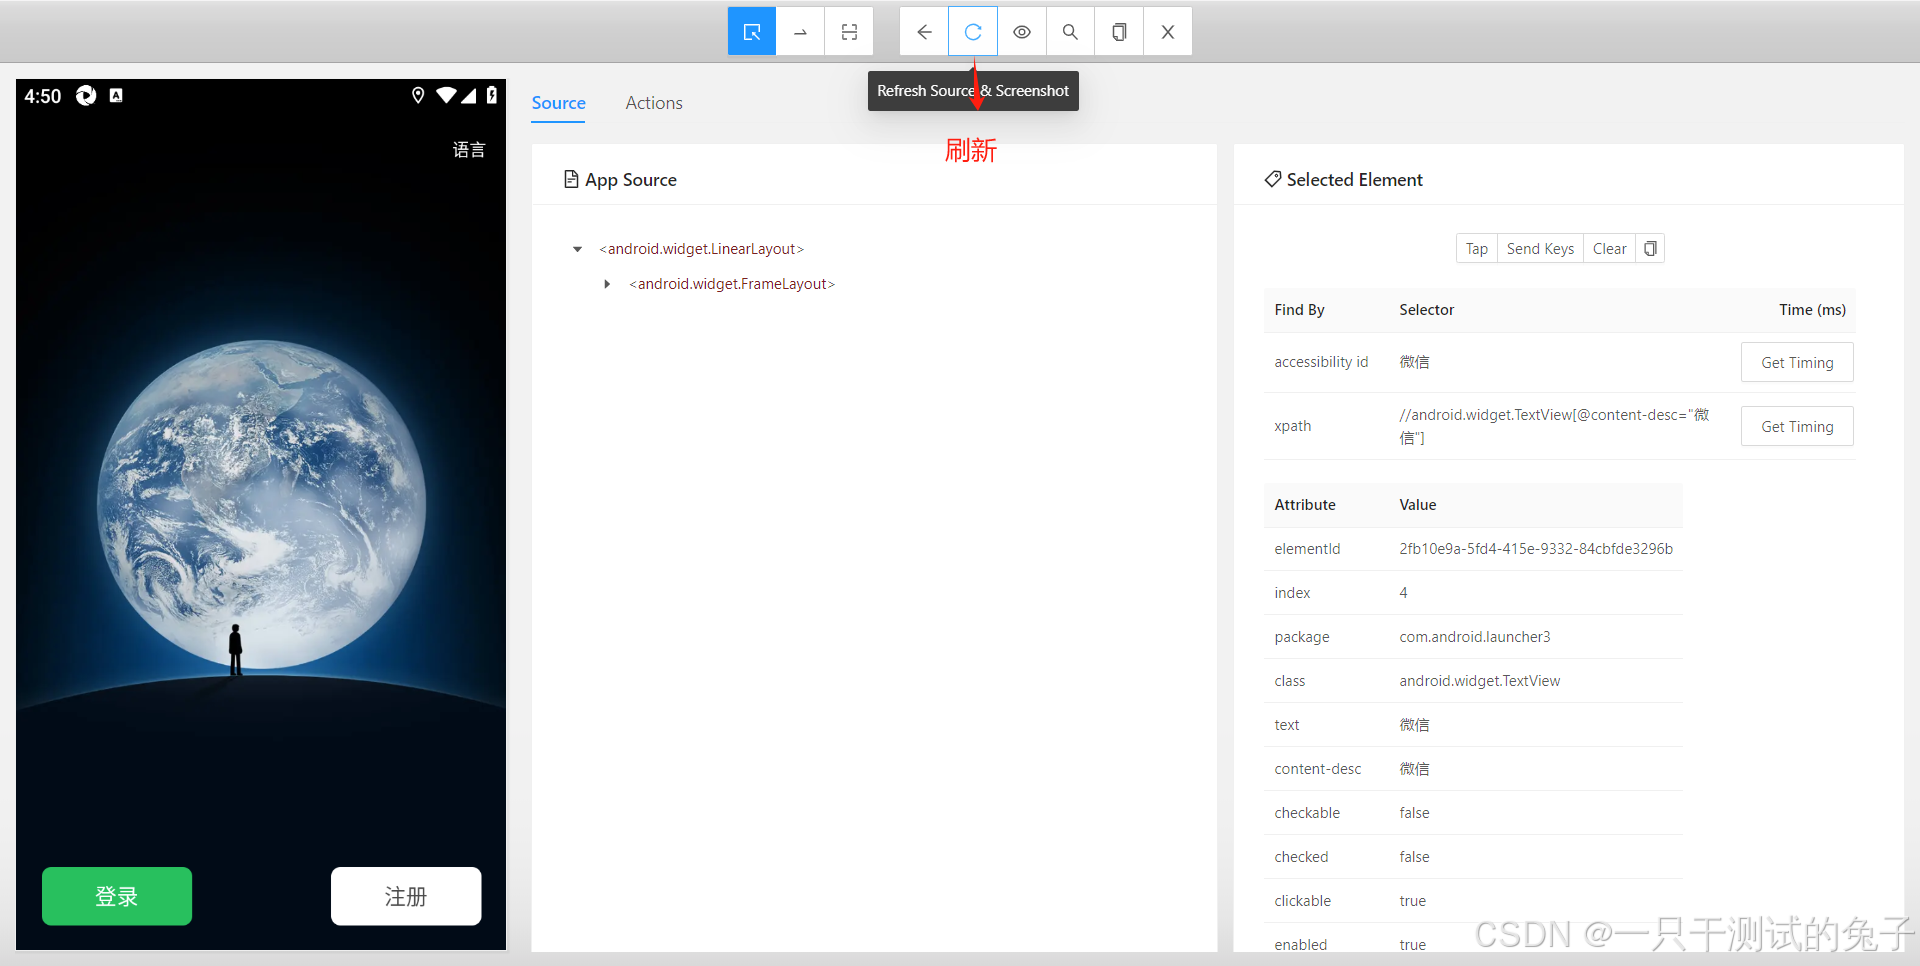The width and height of the screenshot is (1920, 966).
Task: Click the checked value false
Action: 1414,857
